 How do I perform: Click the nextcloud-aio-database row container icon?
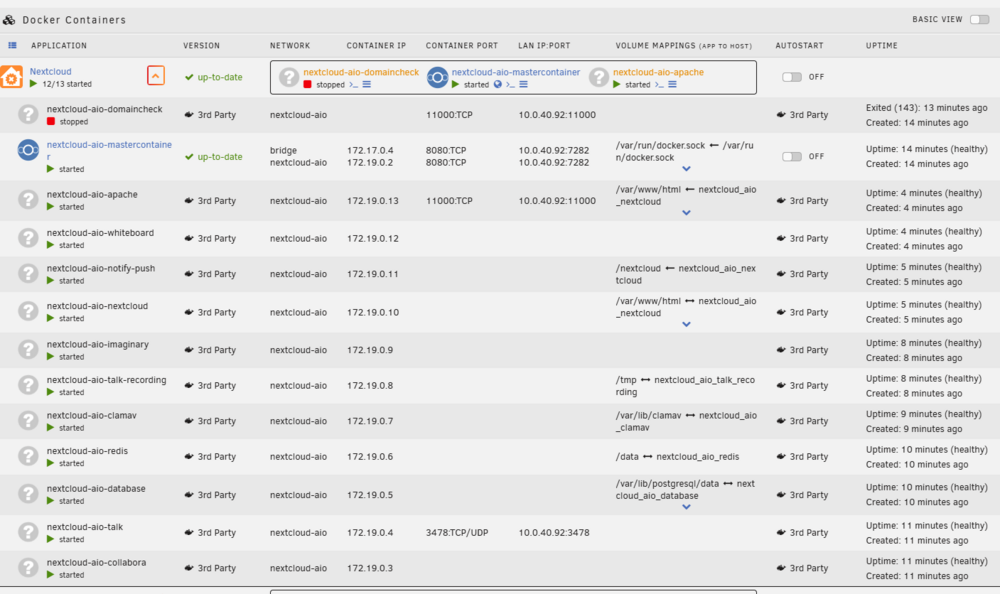[x=27, y=494]
